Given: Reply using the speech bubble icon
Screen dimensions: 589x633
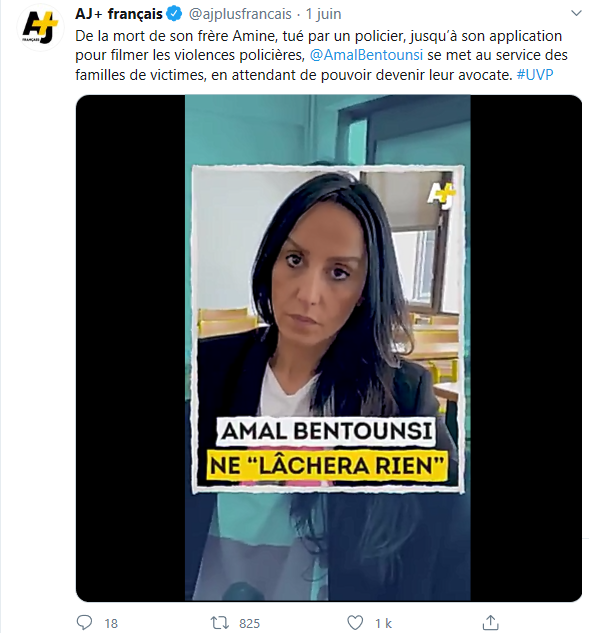Looking at the screenshot, I should click(84, 623).
